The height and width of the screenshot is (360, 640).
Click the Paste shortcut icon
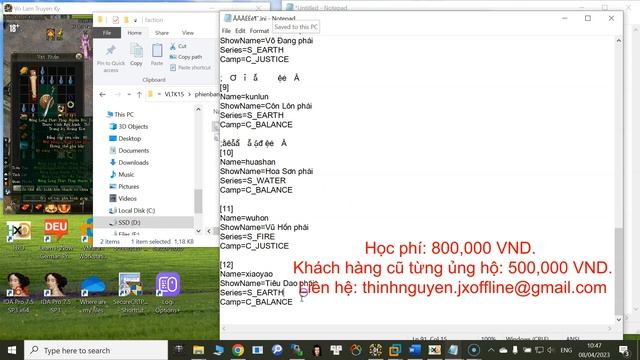point(173,67)
